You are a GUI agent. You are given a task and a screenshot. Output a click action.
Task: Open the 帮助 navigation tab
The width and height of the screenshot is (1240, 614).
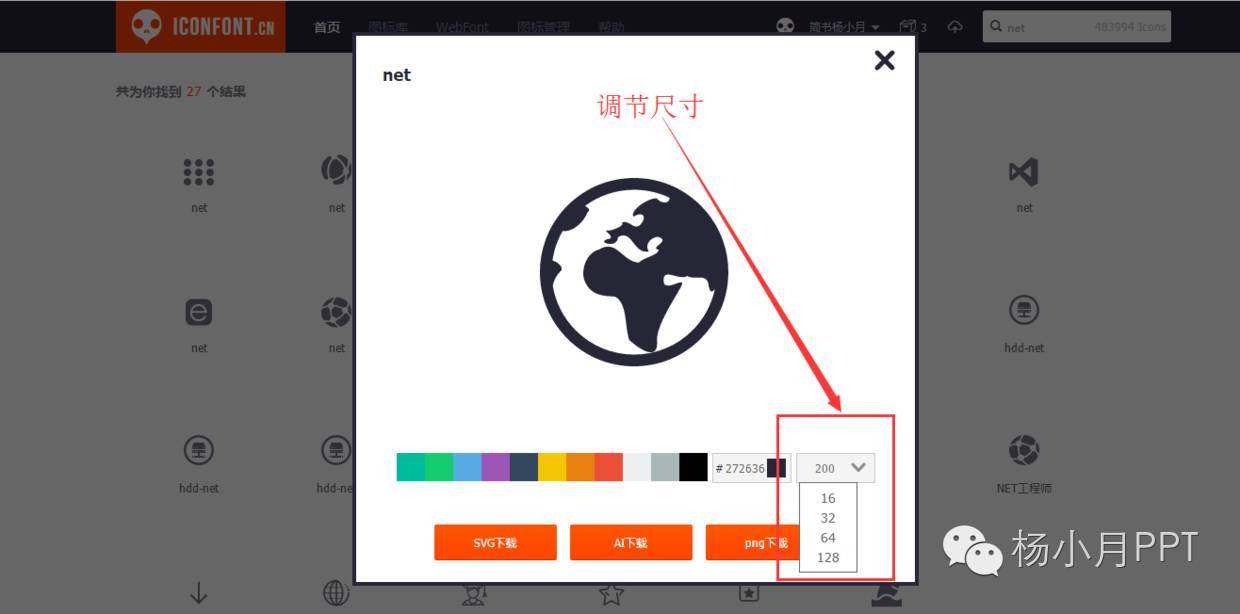[611, 27]
